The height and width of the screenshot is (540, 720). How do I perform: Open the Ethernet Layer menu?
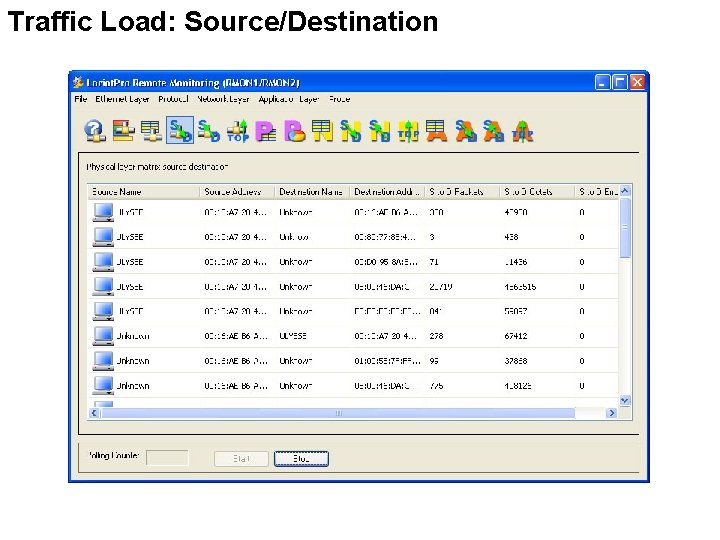point(122,99)
